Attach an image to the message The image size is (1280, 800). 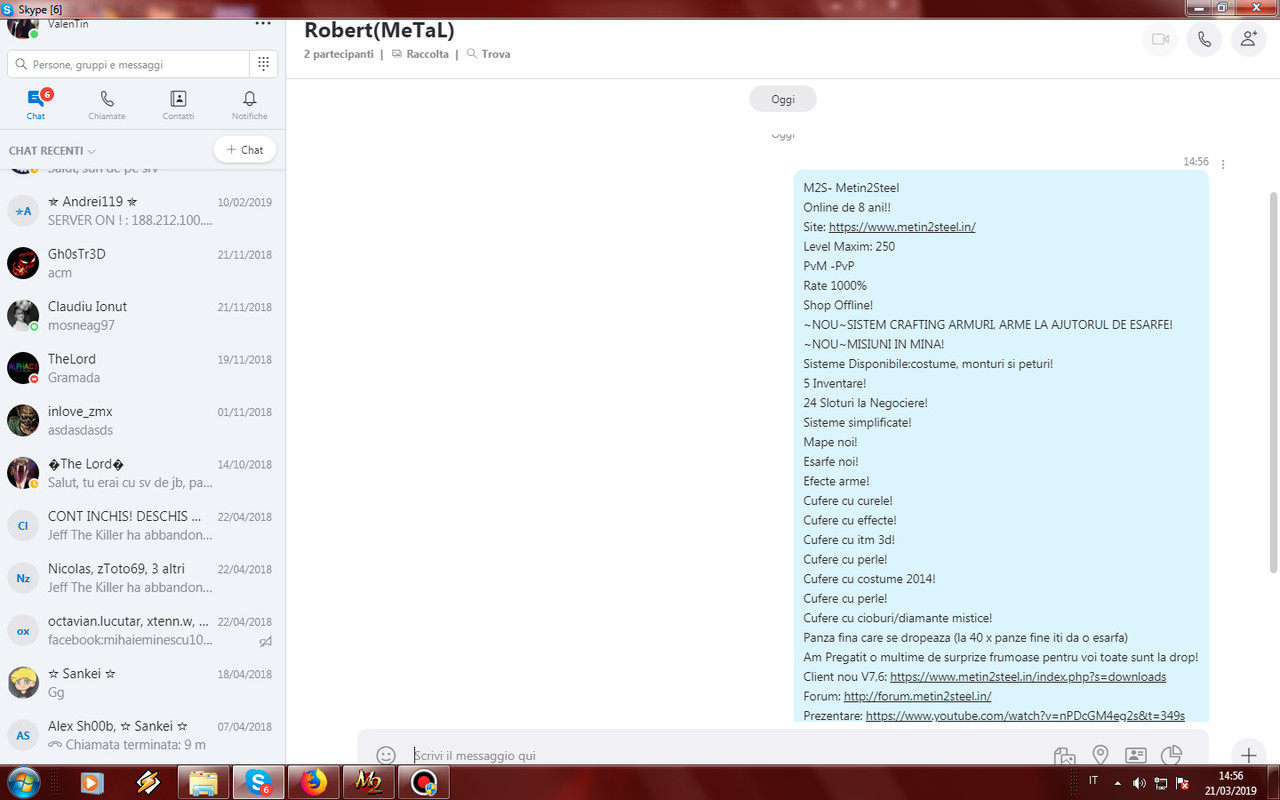click(x=1064, y=756)
